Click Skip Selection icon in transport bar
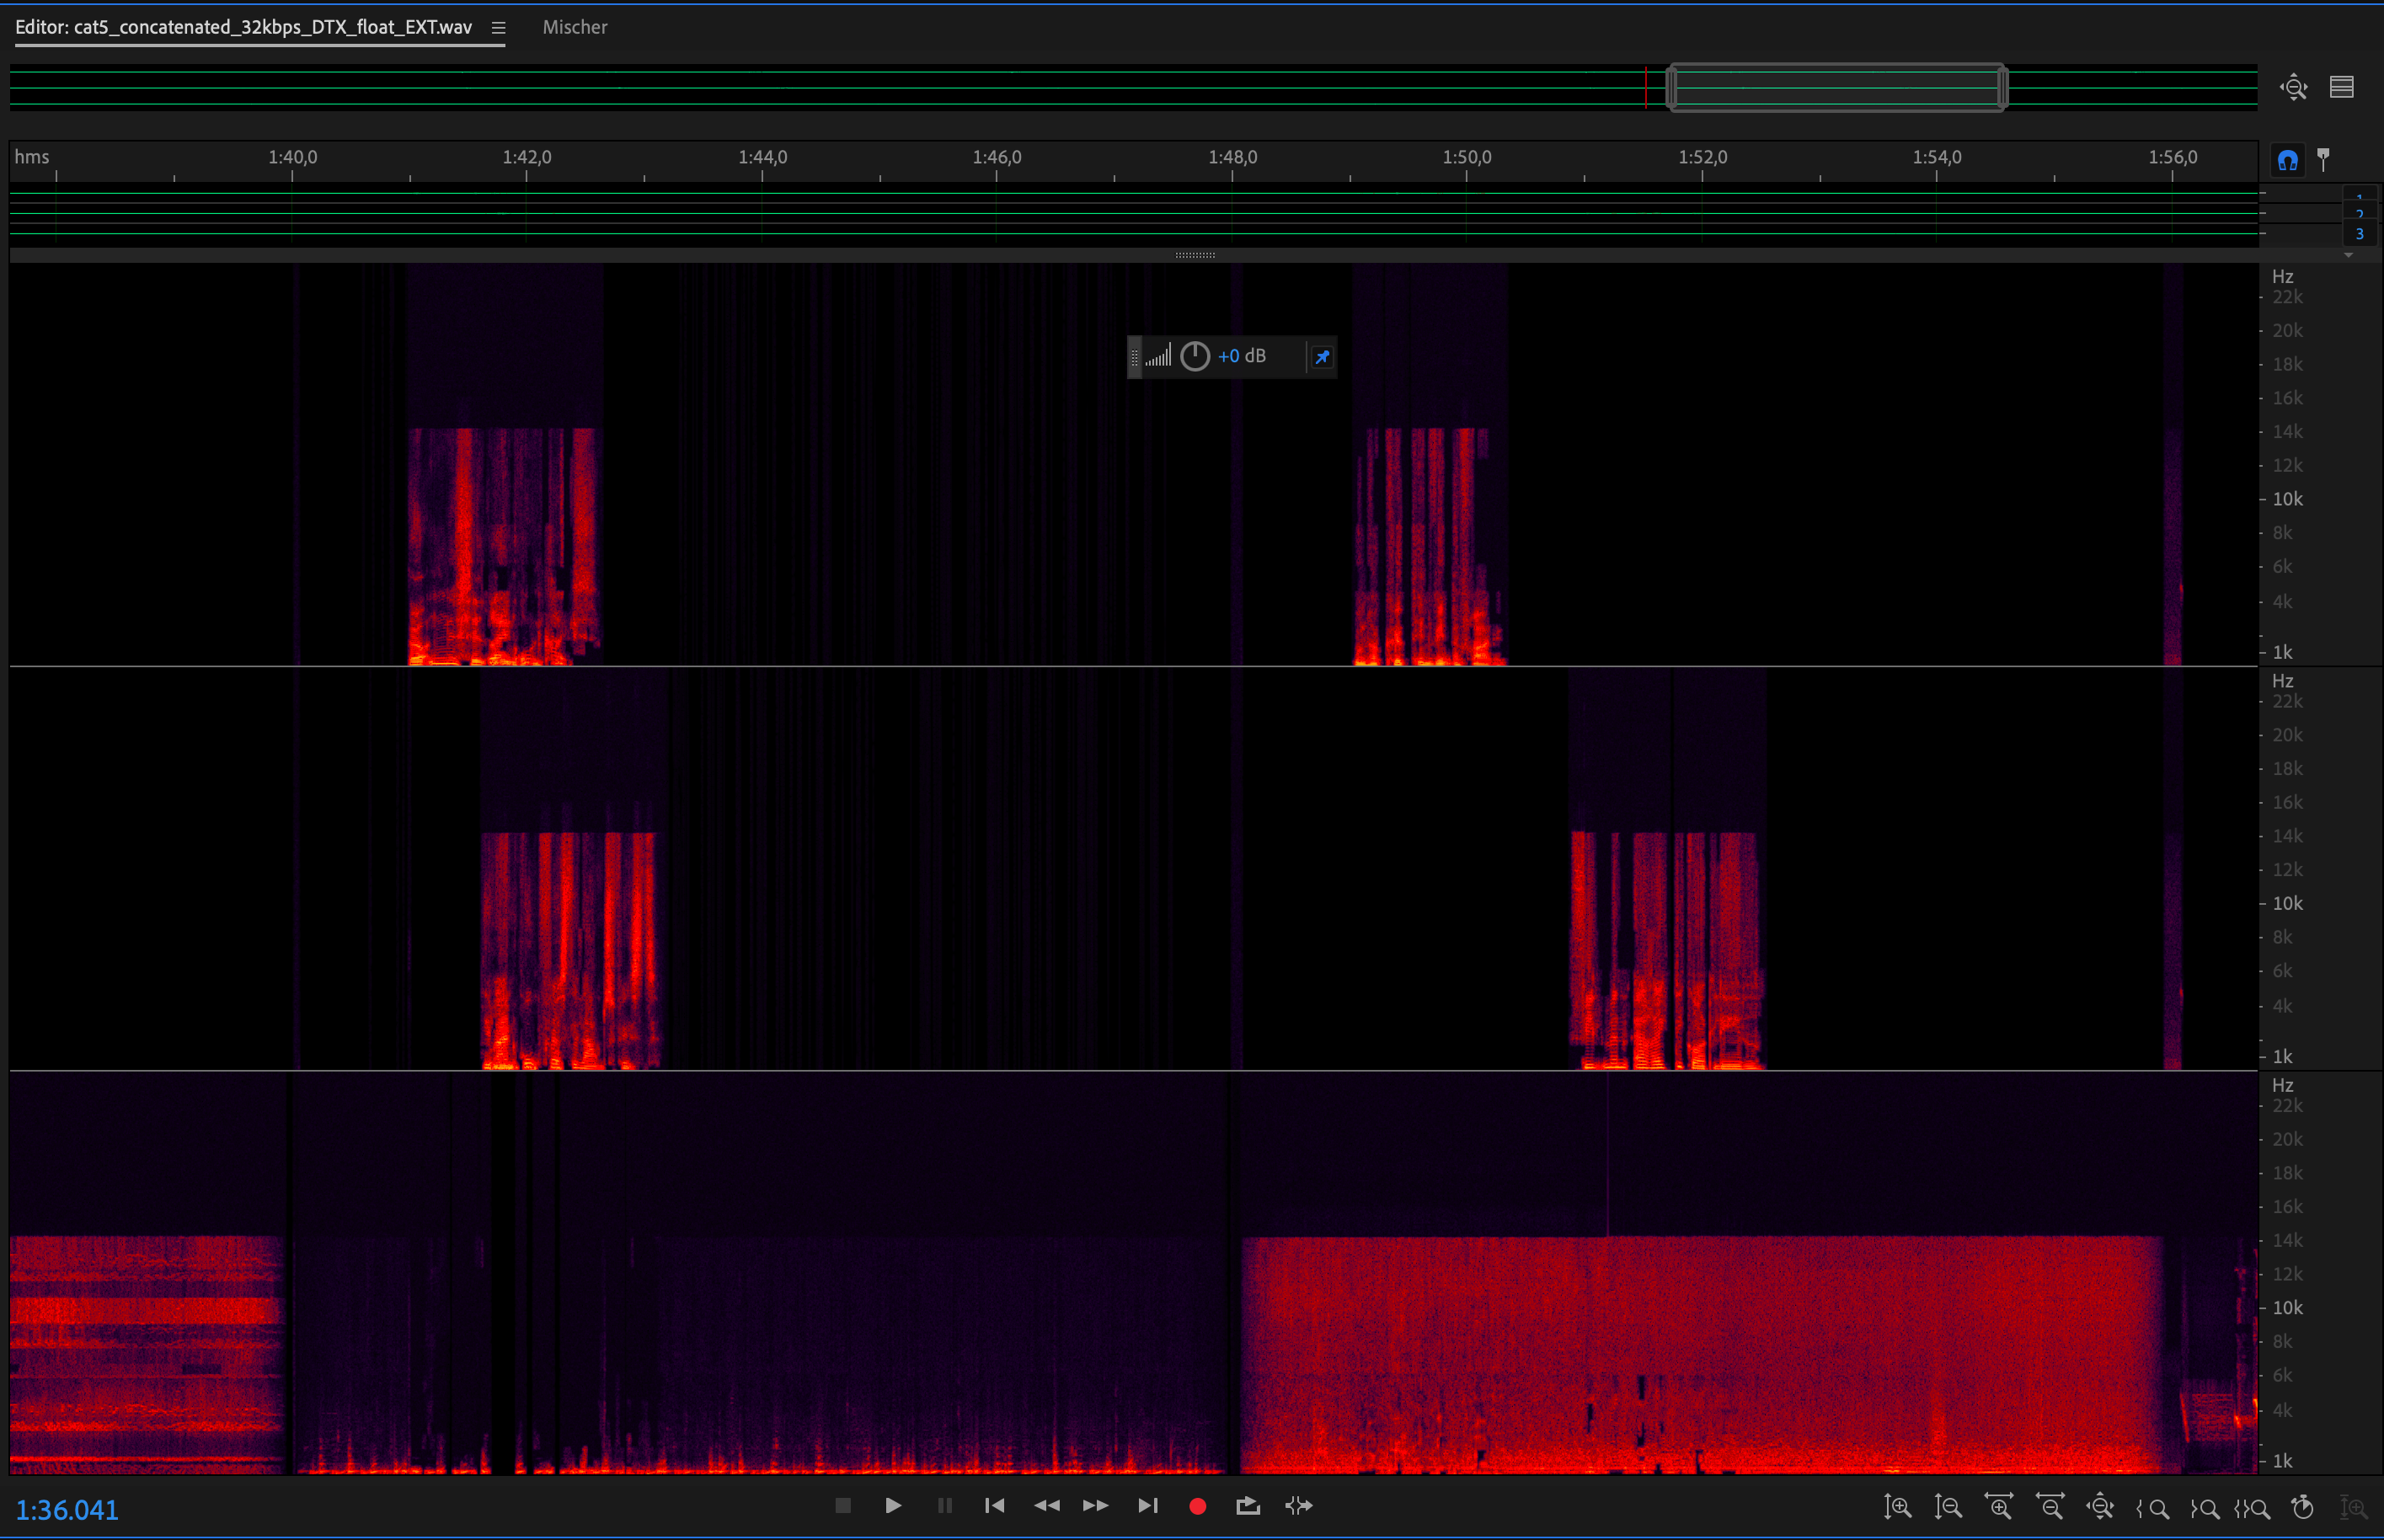The image size is (2384, 1540). [x=1299, y=1506]
